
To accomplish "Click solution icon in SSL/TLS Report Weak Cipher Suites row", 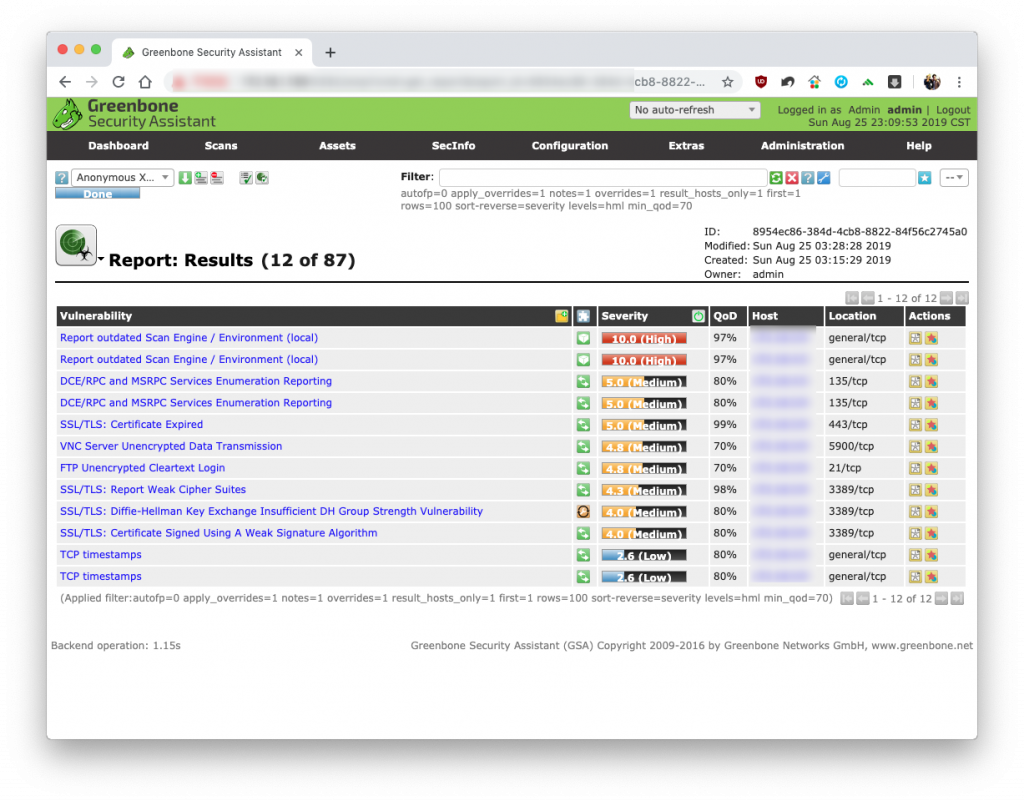I will click(x=583, y=490).
